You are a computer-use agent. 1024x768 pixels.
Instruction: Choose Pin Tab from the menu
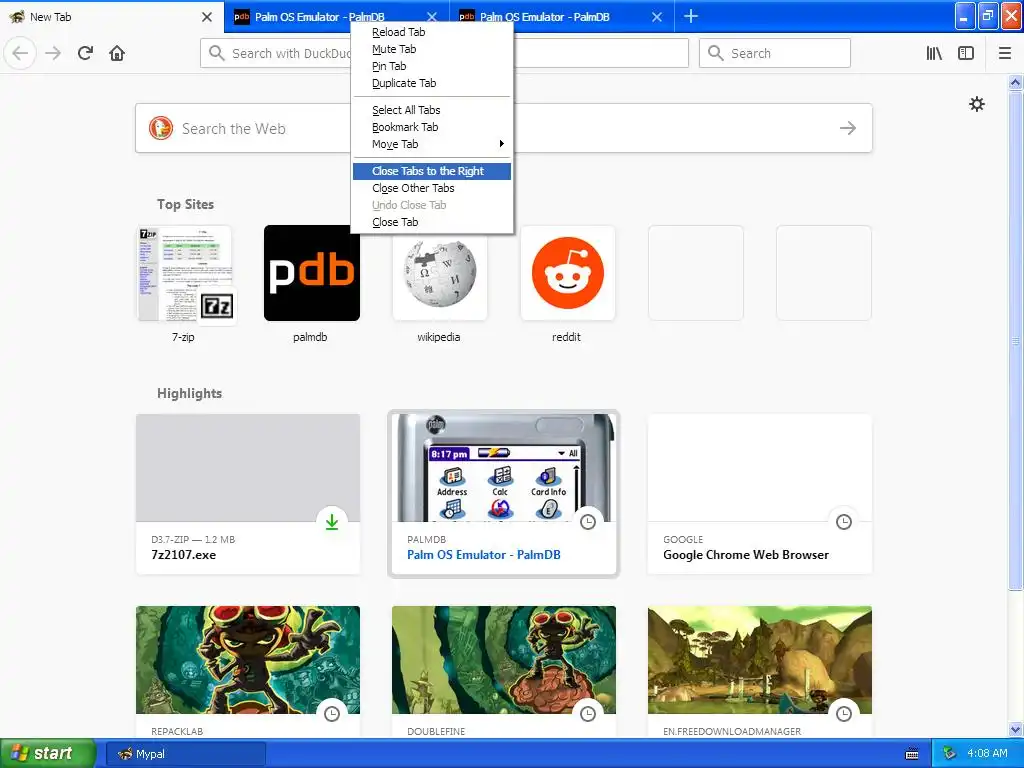(x=432, y=66)
